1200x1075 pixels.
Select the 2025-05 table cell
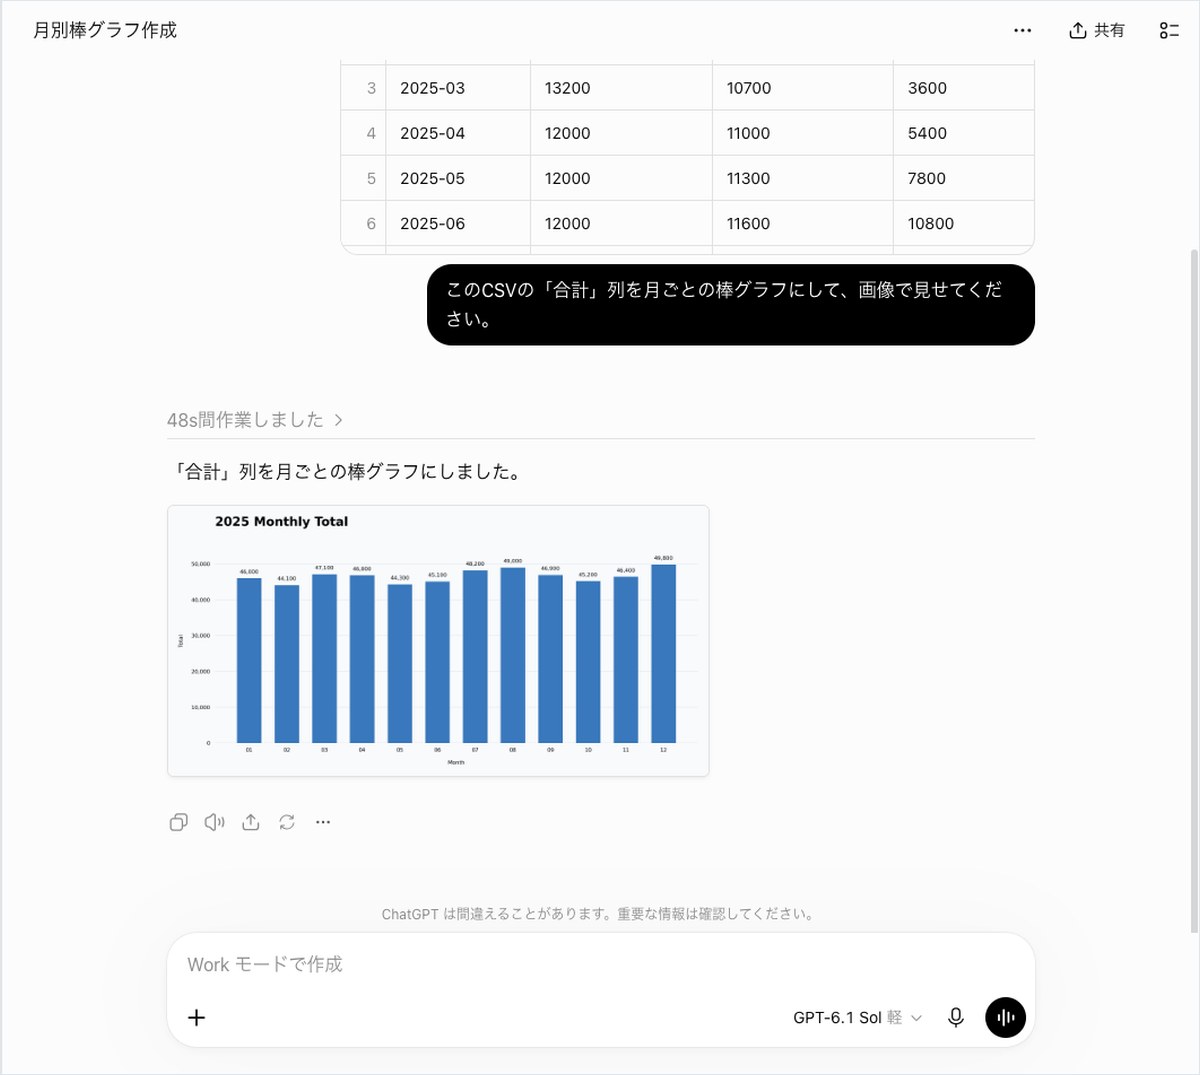(x=458, y=178)
